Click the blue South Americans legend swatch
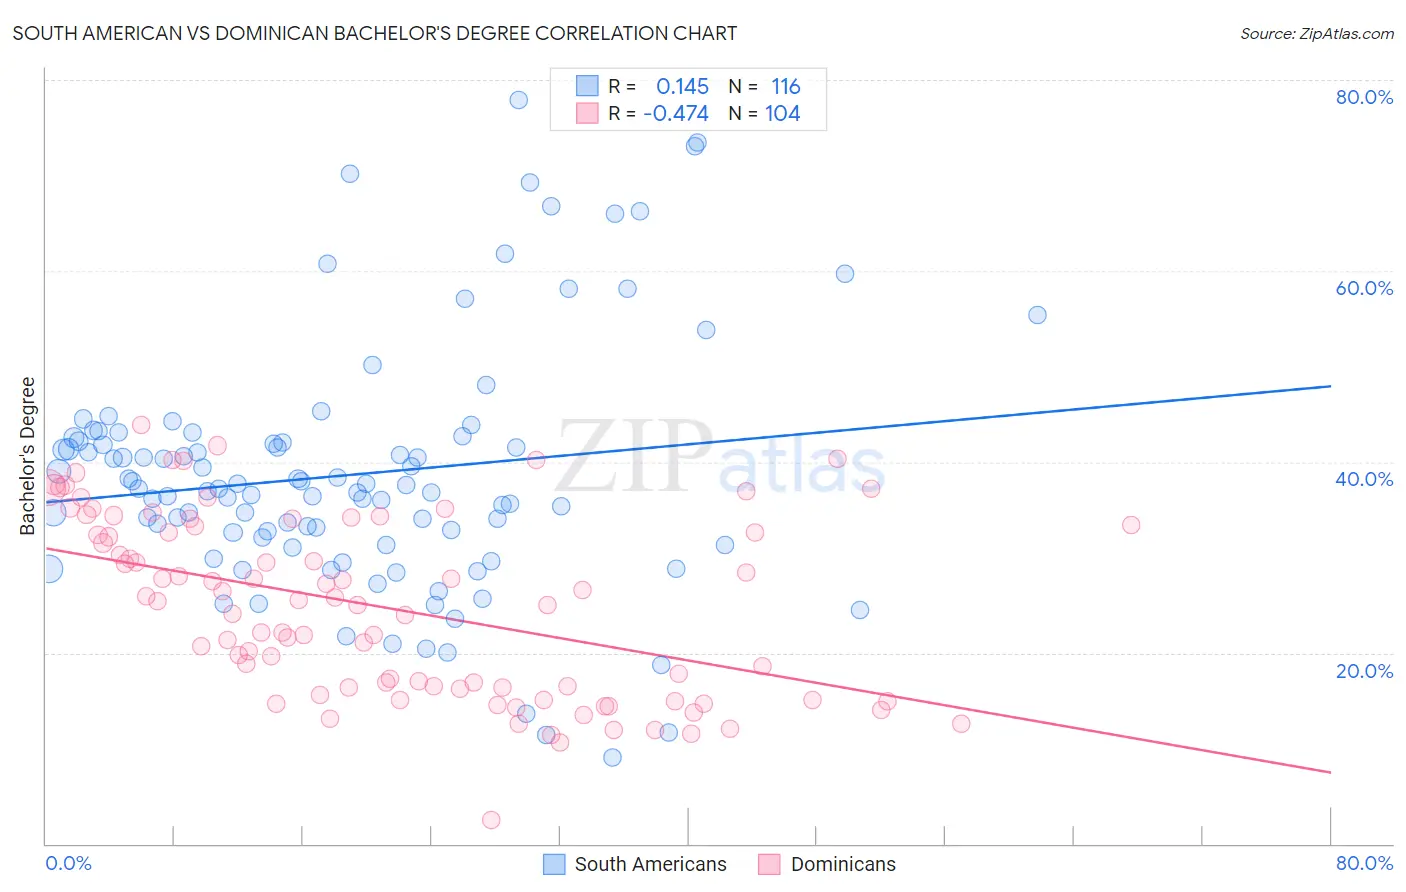1406x892 pixels. tap(554, 864)
